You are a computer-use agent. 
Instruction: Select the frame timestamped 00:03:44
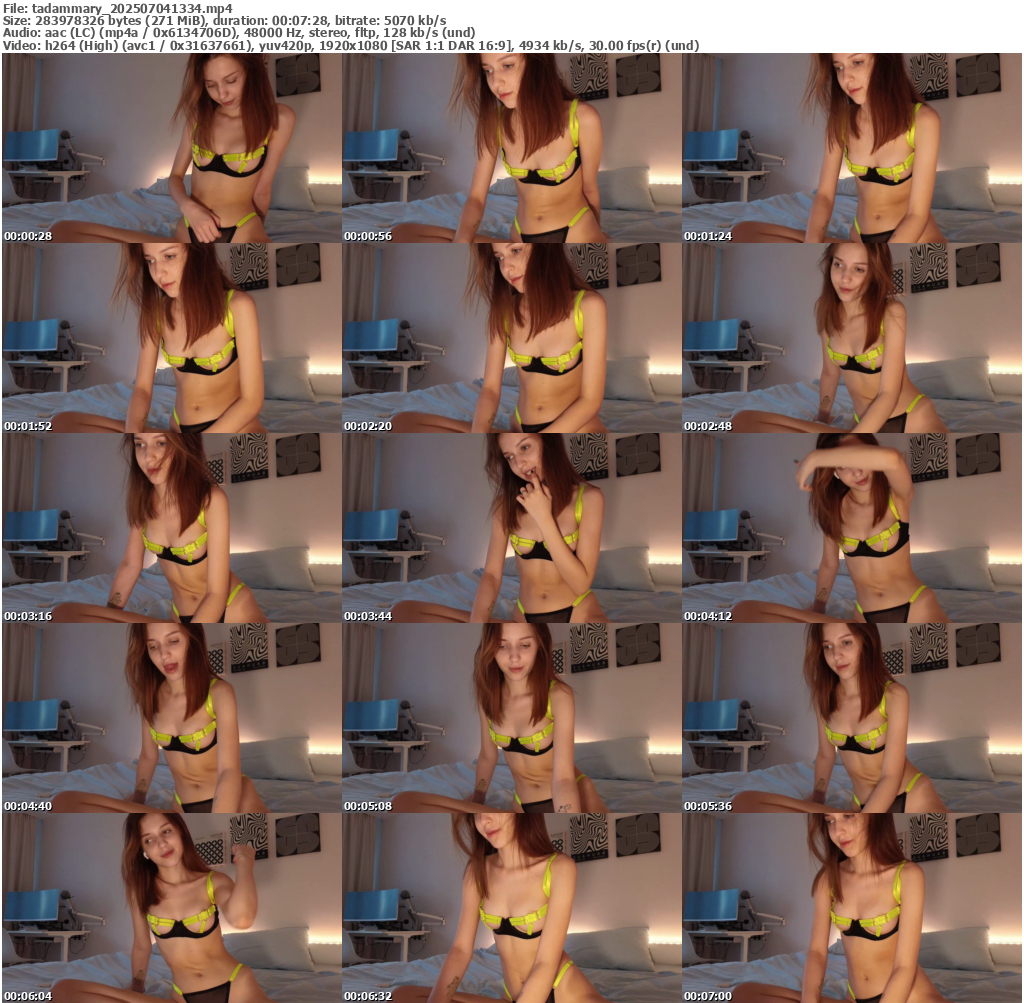pyautogui.click(x=511, y=528)
